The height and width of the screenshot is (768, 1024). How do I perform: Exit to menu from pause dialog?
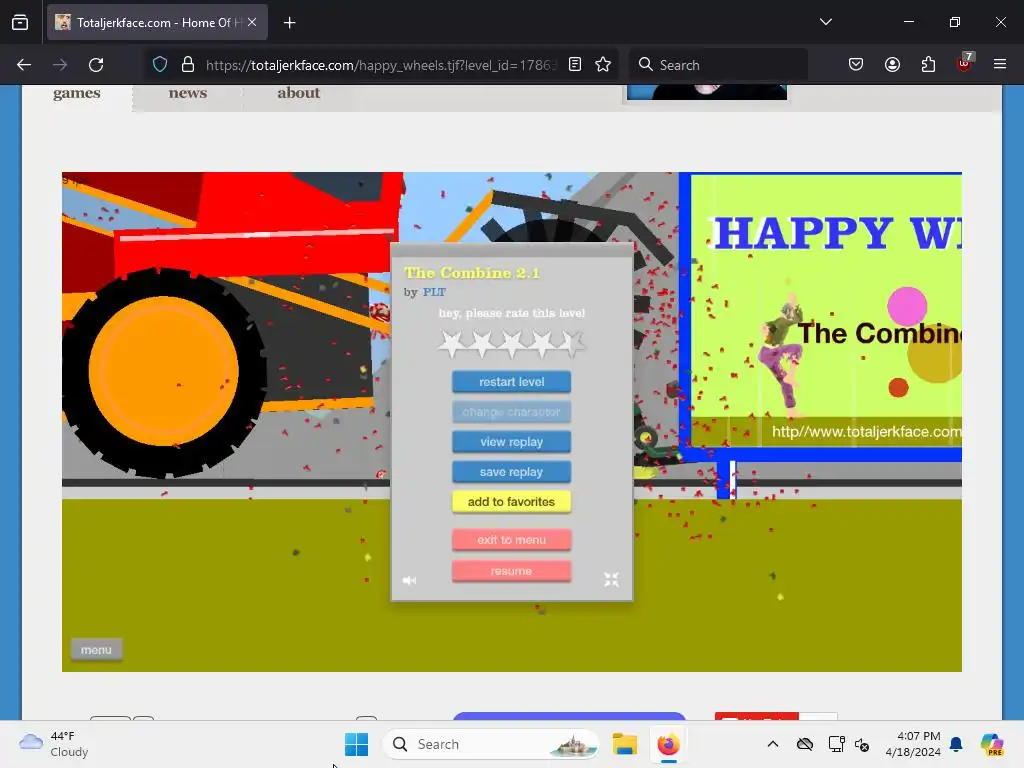coord(511,539)
